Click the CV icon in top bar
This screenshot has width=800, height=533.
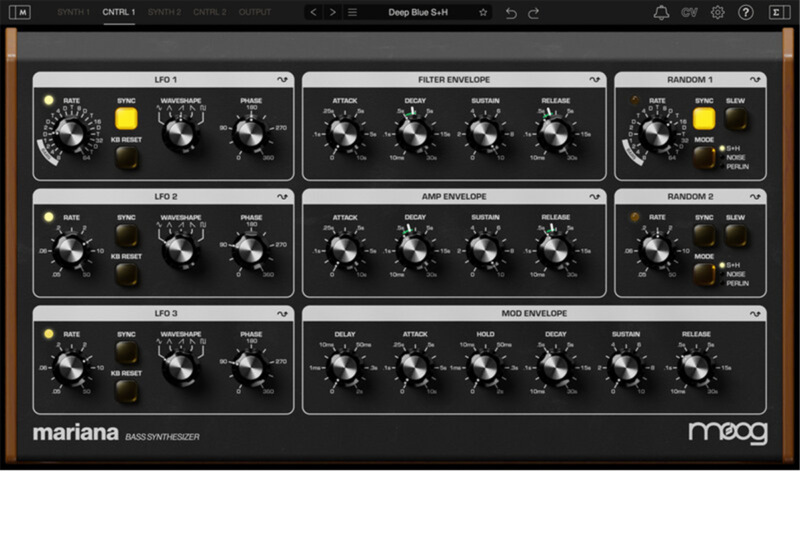(x=689, y=13)
